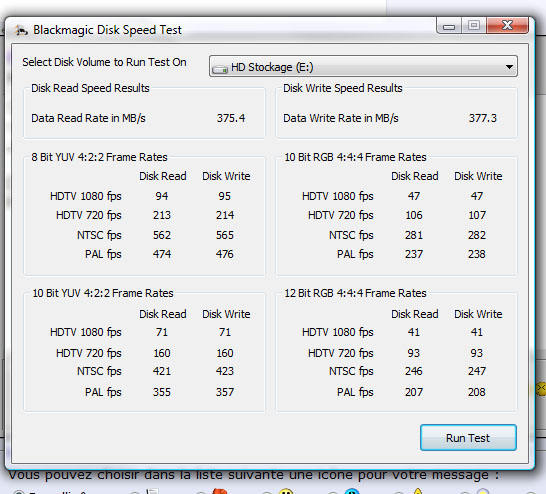The image size is (546, 494).
Task: Click the 'Data Read Rate in MB/s' label
Action: pyautogui.click(x=88, y=118)
